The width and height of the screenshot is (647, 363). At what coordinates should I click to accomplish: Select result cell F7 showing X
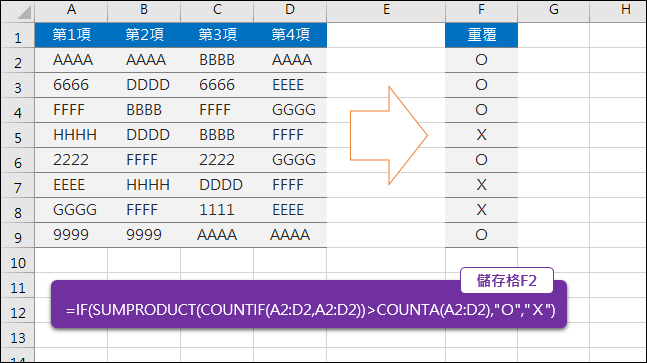coord(482,185)
